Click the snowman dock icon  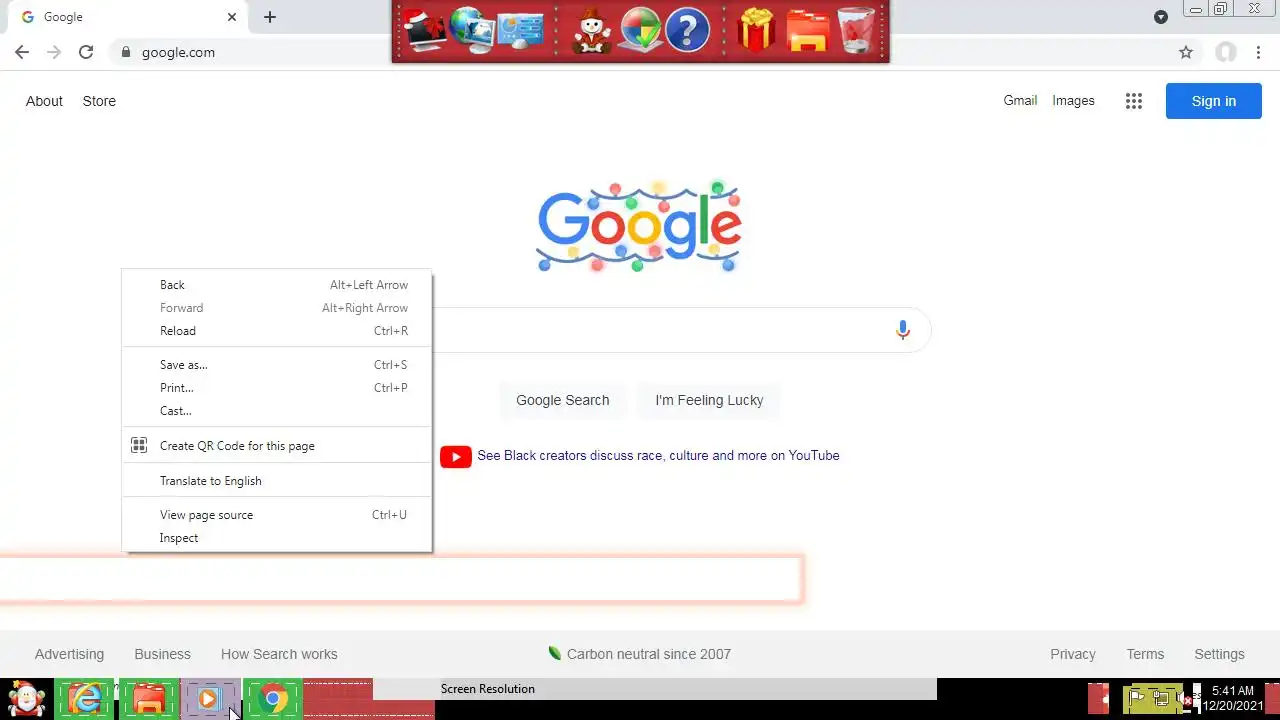[x=592, y=31]
